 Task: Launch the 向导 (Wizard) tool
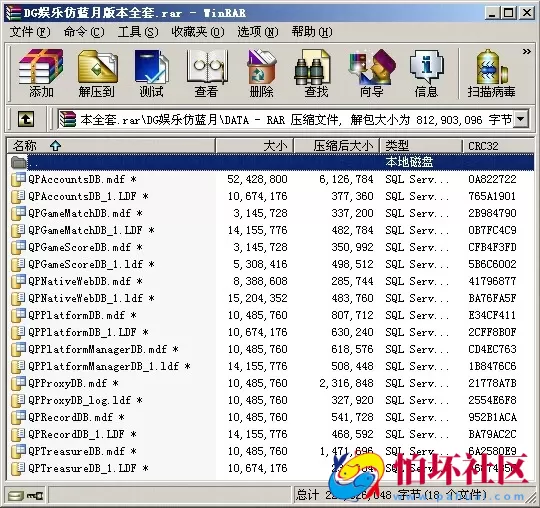tap(372, 73)
